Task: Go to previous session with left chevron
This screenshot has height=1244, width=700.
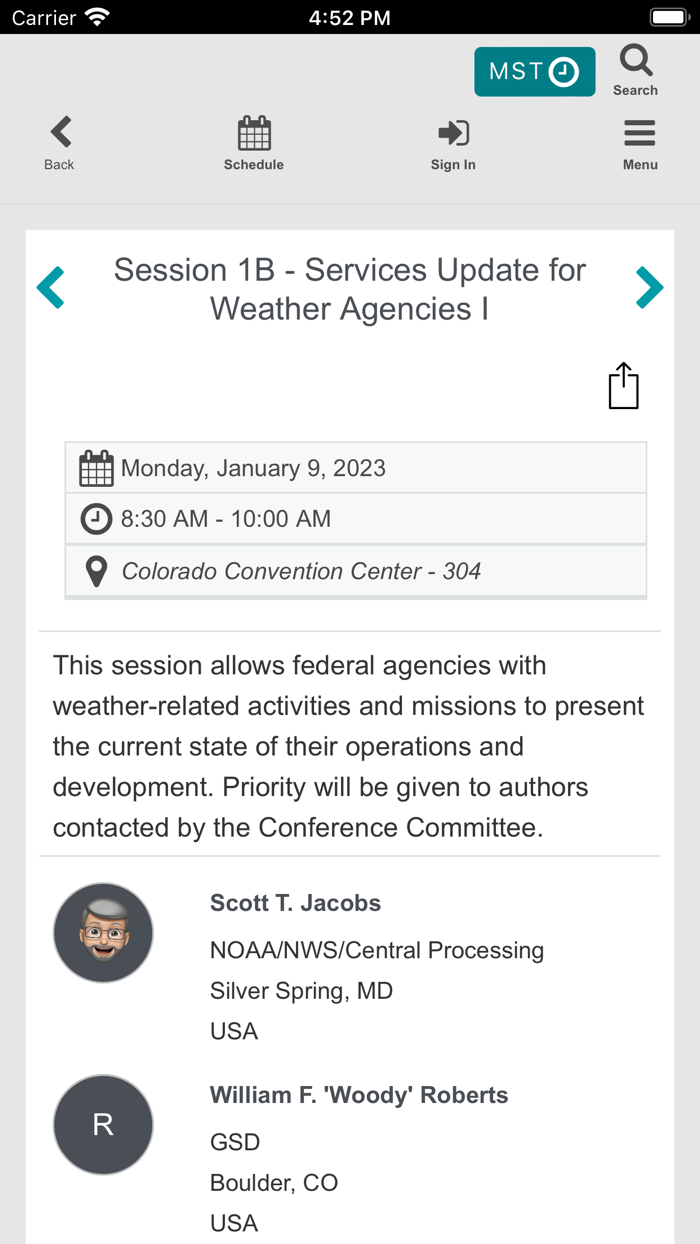Action: pyautogui.click(x=51, y=288)
